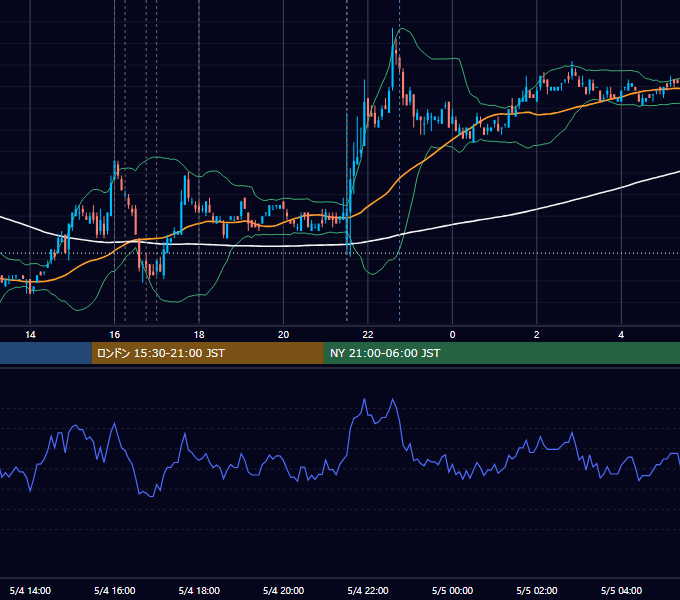Click the 4 hour label
Image resolution: width=680 pixels, height=600 pixels.
621,335
